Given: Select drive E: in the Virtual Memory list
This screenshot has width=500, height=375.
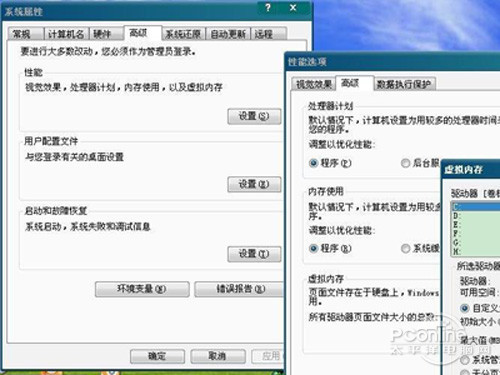Looking at the screenshot, I should click(476, 224).
